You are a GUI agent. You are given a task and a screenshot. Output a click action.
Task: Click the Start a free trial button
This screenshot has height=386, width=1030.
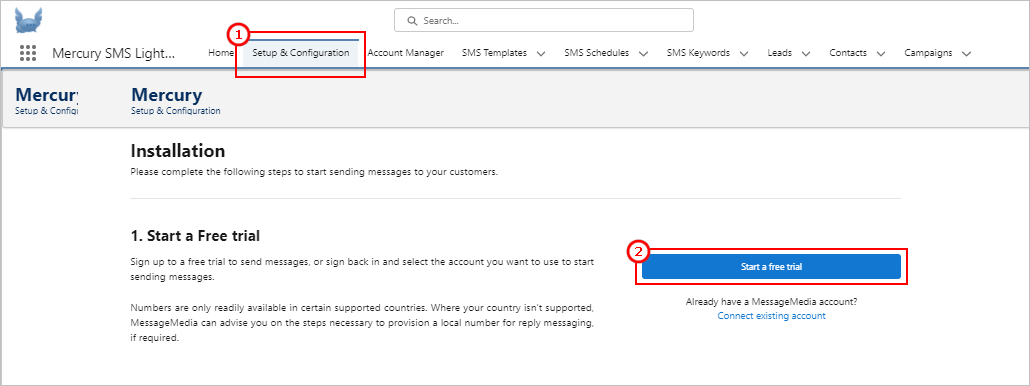(x=771, y=267)
